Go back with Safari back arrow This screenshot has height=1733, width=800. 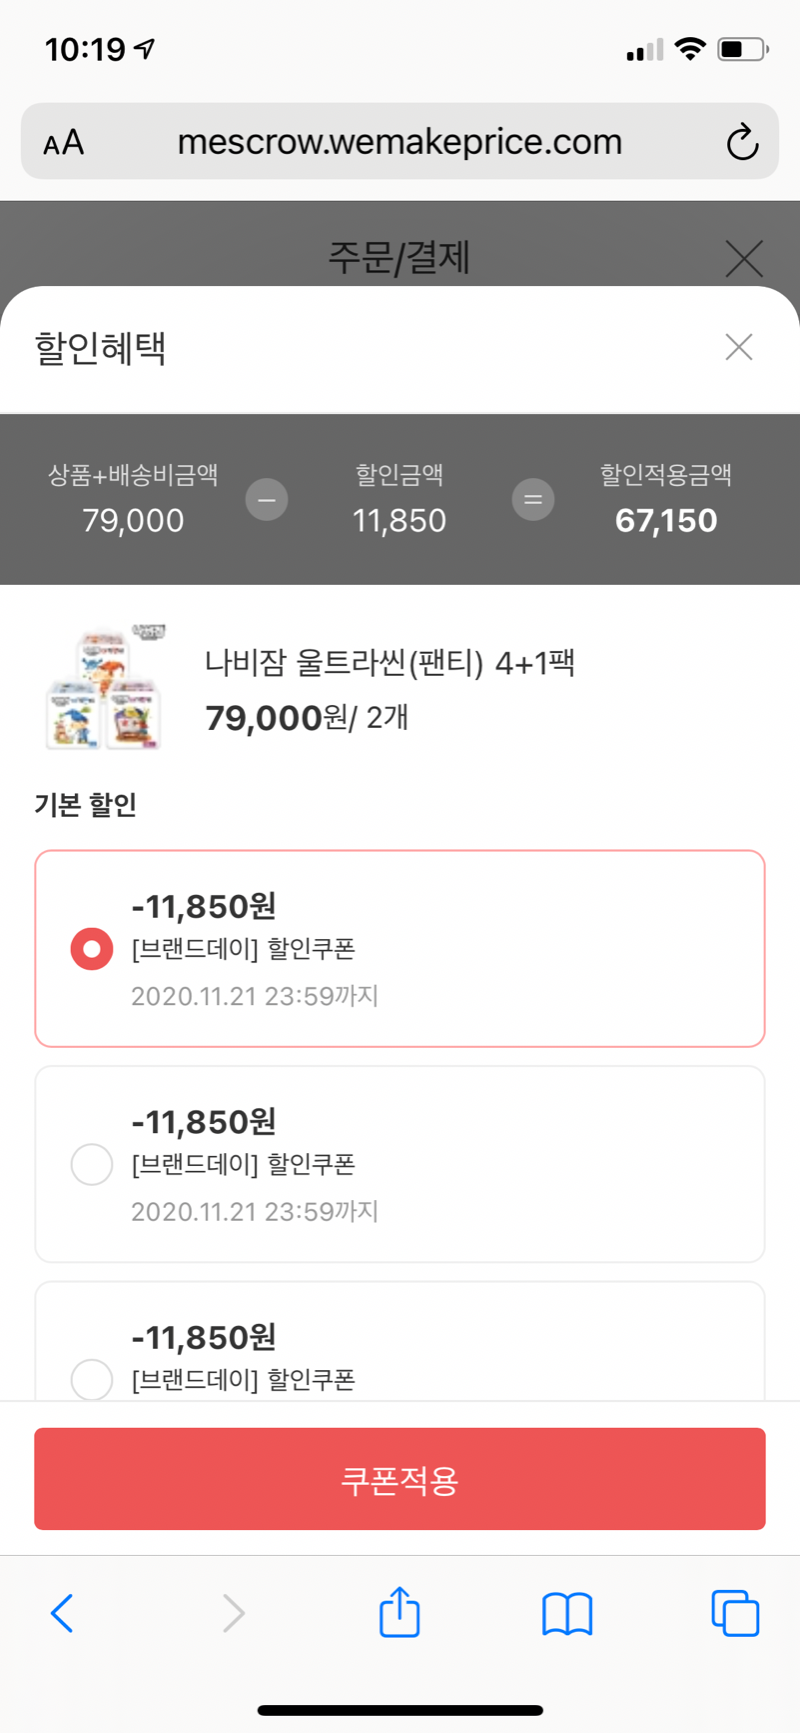tap(62, 1612)
